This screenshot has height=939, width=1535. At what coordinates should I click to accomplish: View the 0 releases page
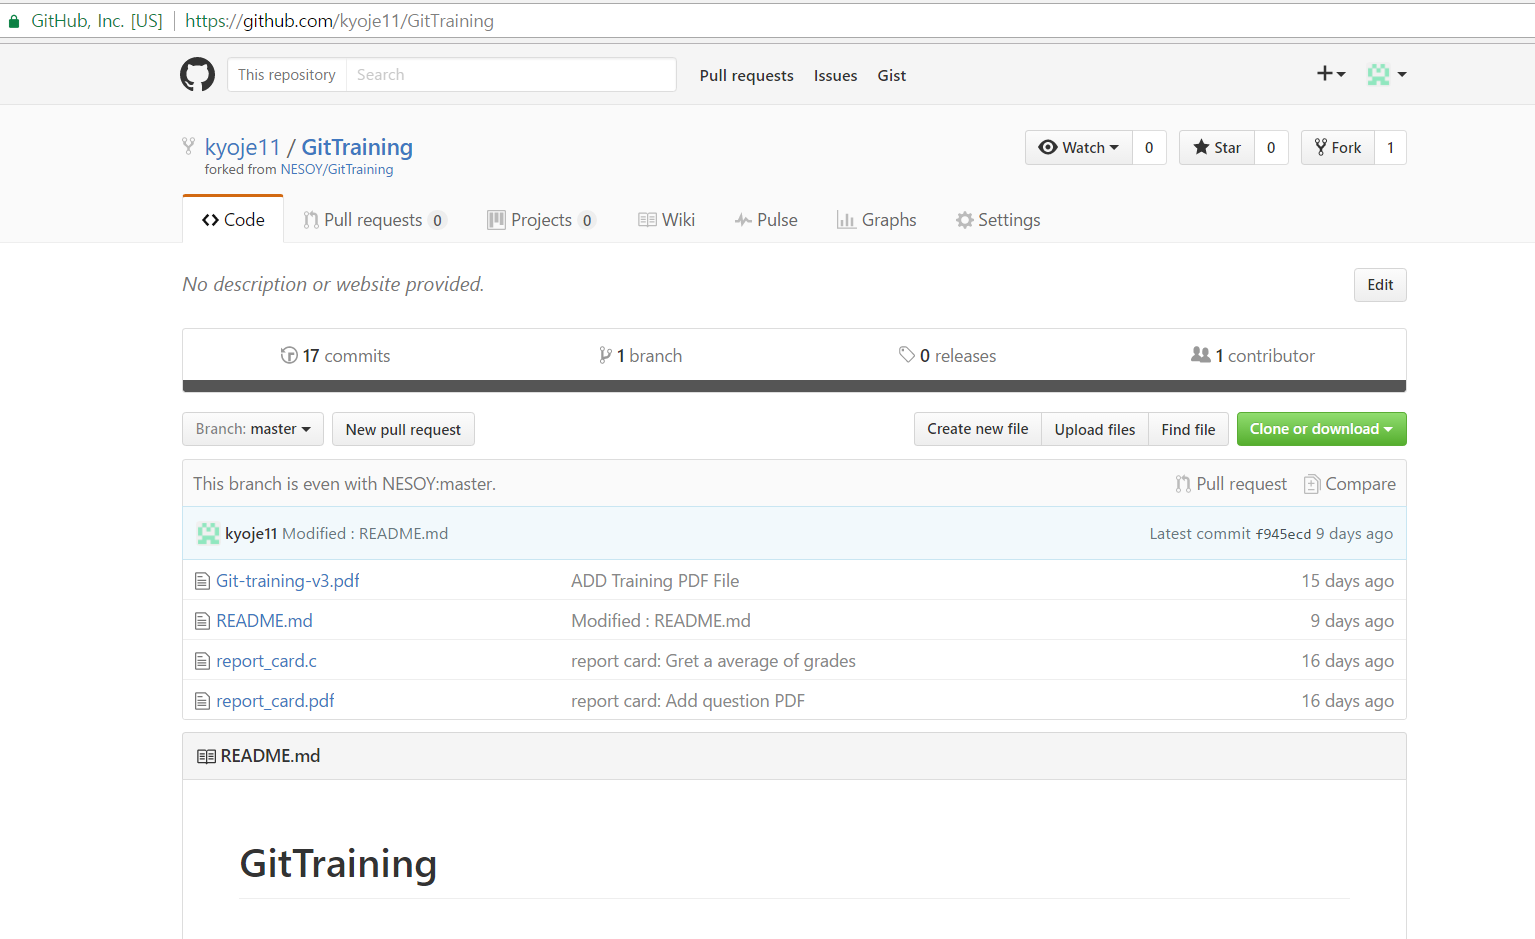[947, 356]
